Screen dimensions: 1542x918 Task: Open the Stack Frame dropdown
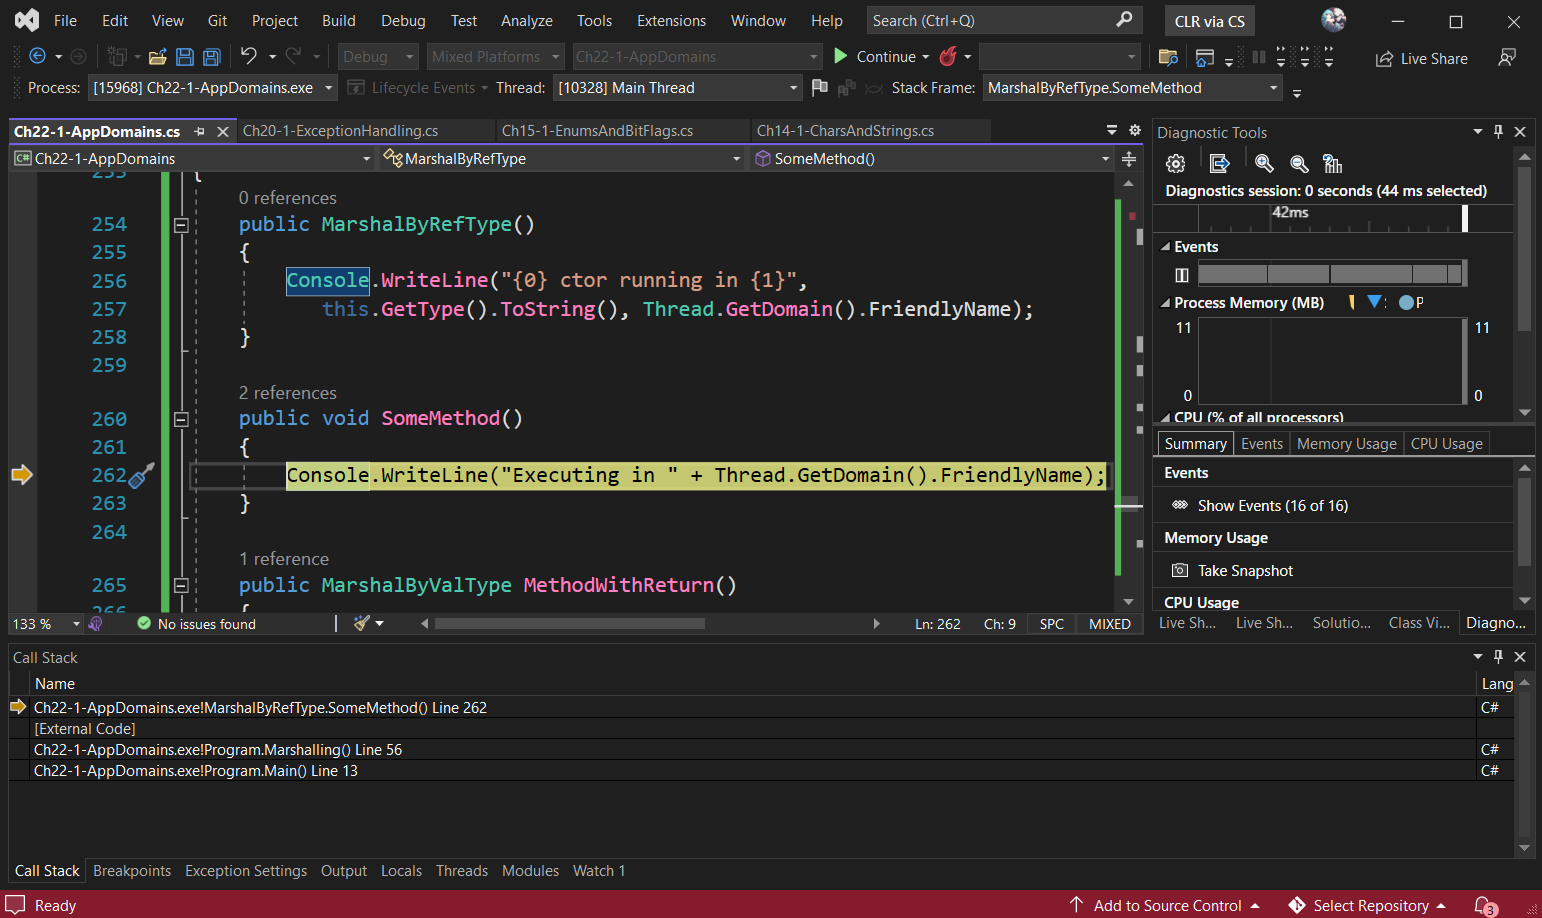tap(1273, 88)
